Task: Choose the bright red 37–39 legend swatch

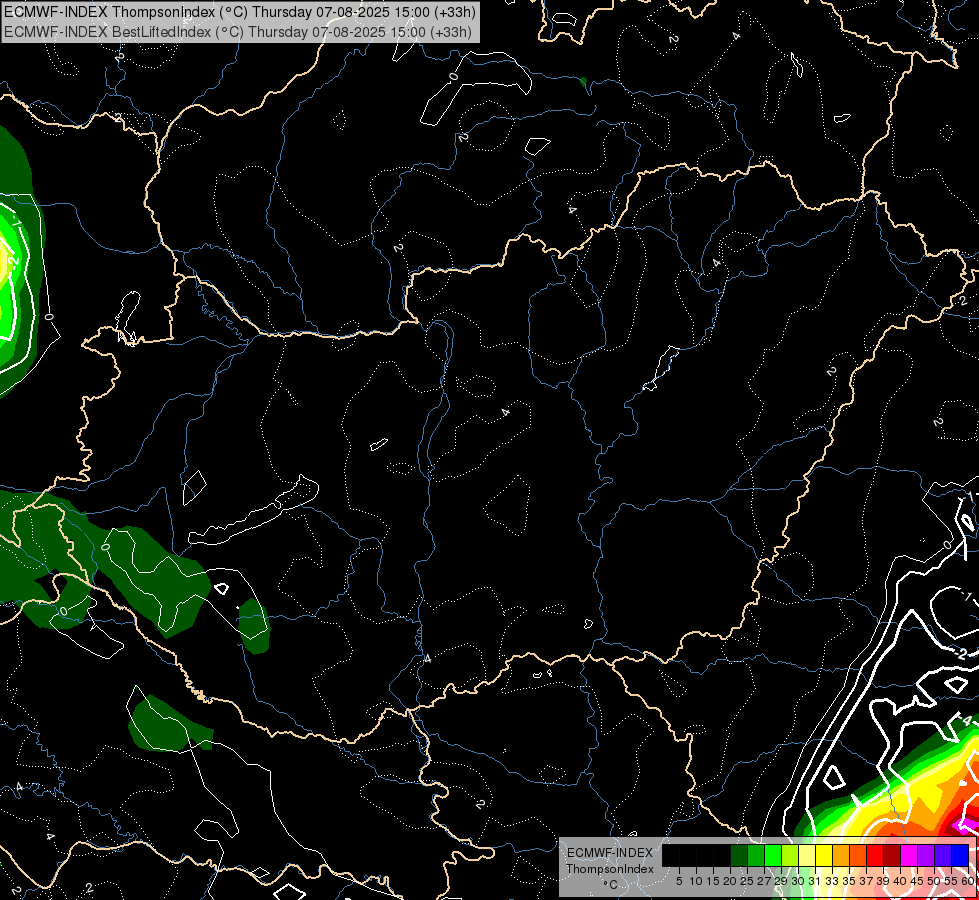Action: (875, 856)
